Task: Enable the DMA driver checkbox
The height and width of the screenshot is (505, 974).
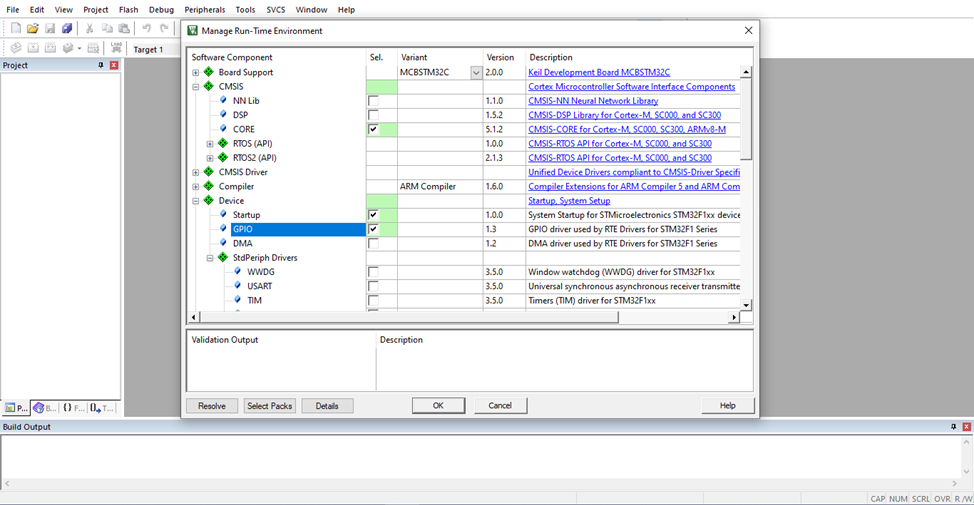Action: pos(373,243)
